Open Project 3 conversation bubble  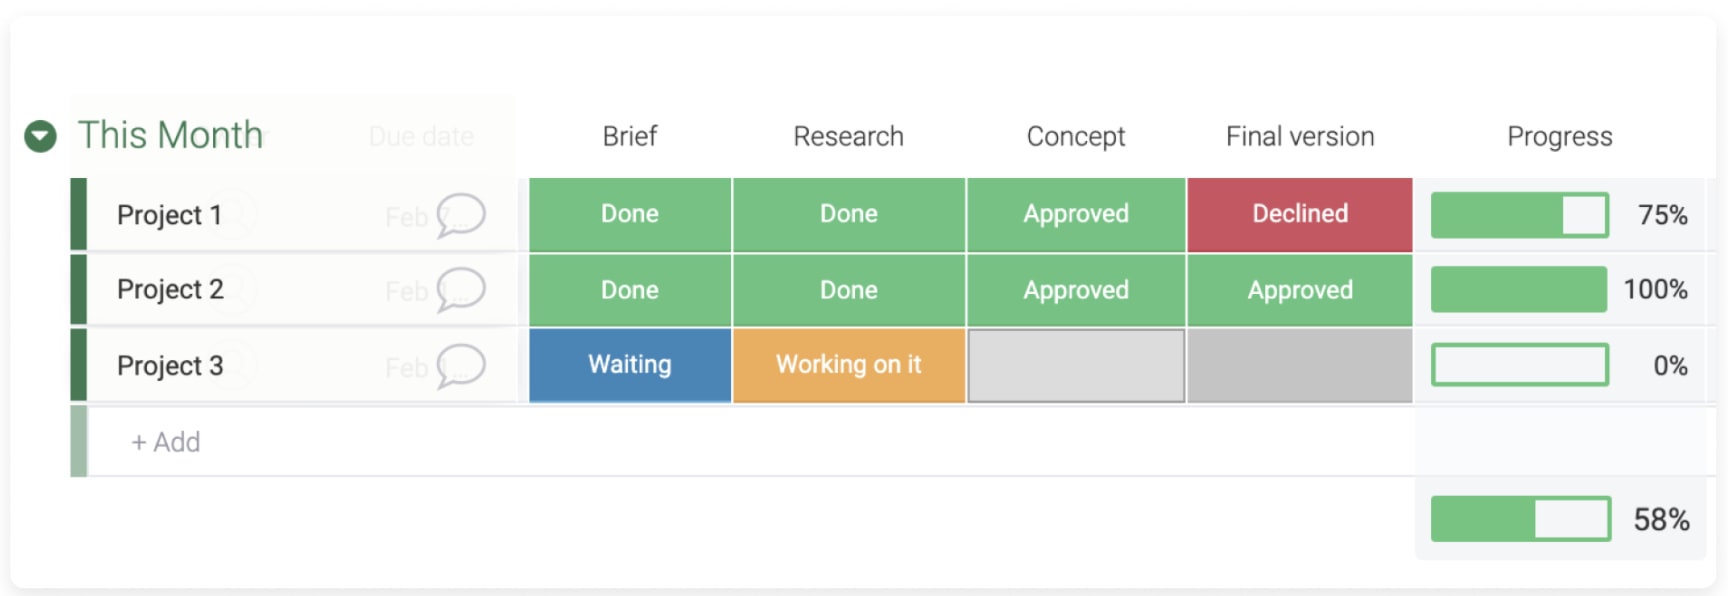(x=461, y=366)
